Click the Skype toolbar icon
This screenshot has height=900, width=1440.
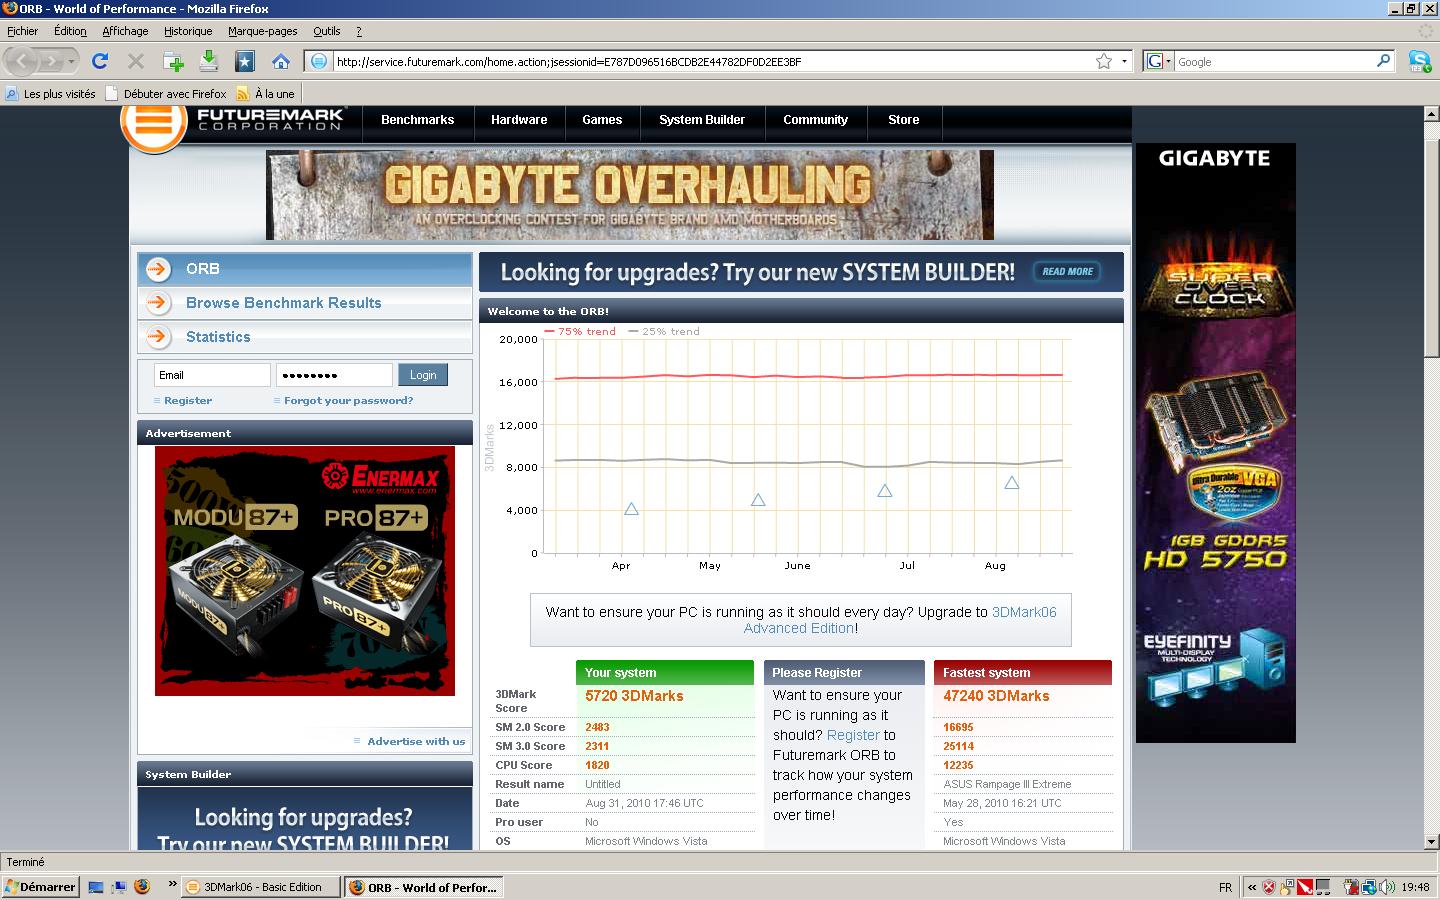pyautogui.click(x=1419, y=62)
